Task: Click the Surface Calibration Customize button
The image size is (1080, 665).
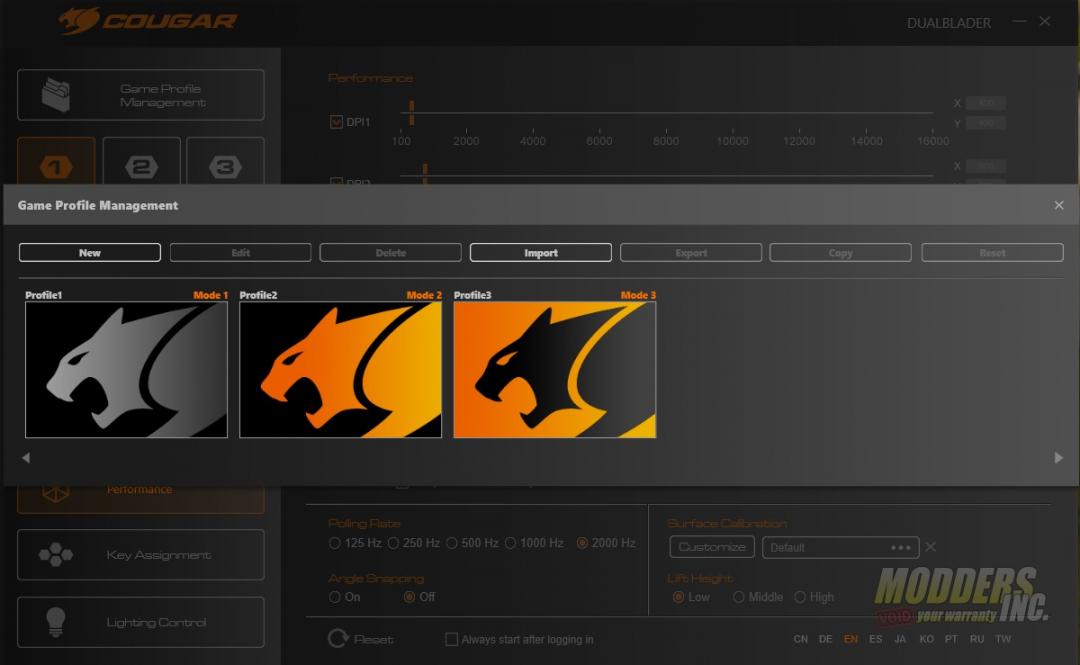Action: tap(712, 547)
